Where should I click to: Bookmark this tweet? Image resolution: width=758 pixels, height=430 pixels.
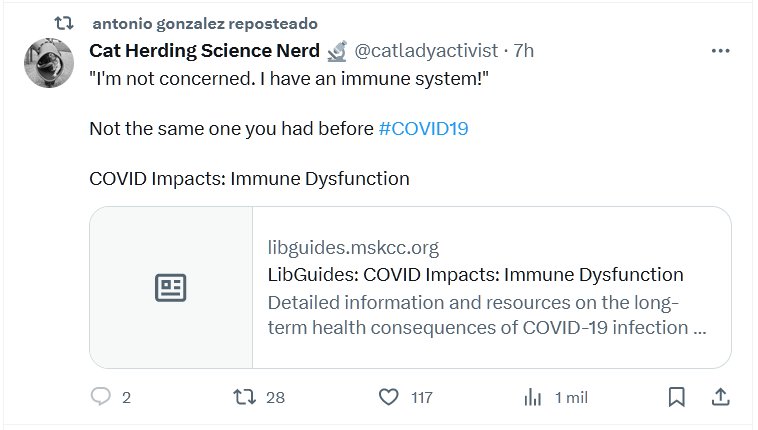point(677,397)
